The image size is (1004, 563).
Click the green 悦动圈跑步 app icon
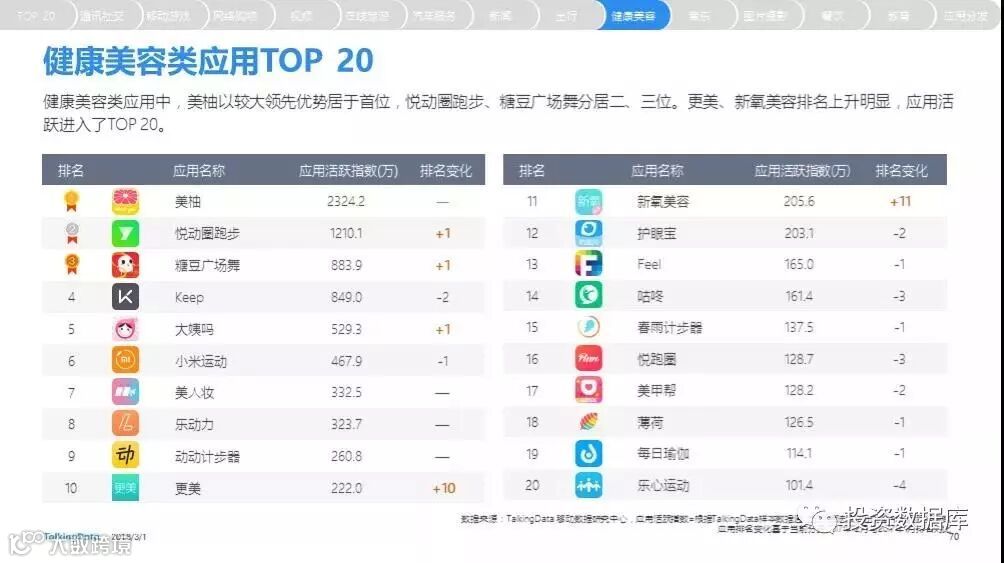[x=126, y=233]
